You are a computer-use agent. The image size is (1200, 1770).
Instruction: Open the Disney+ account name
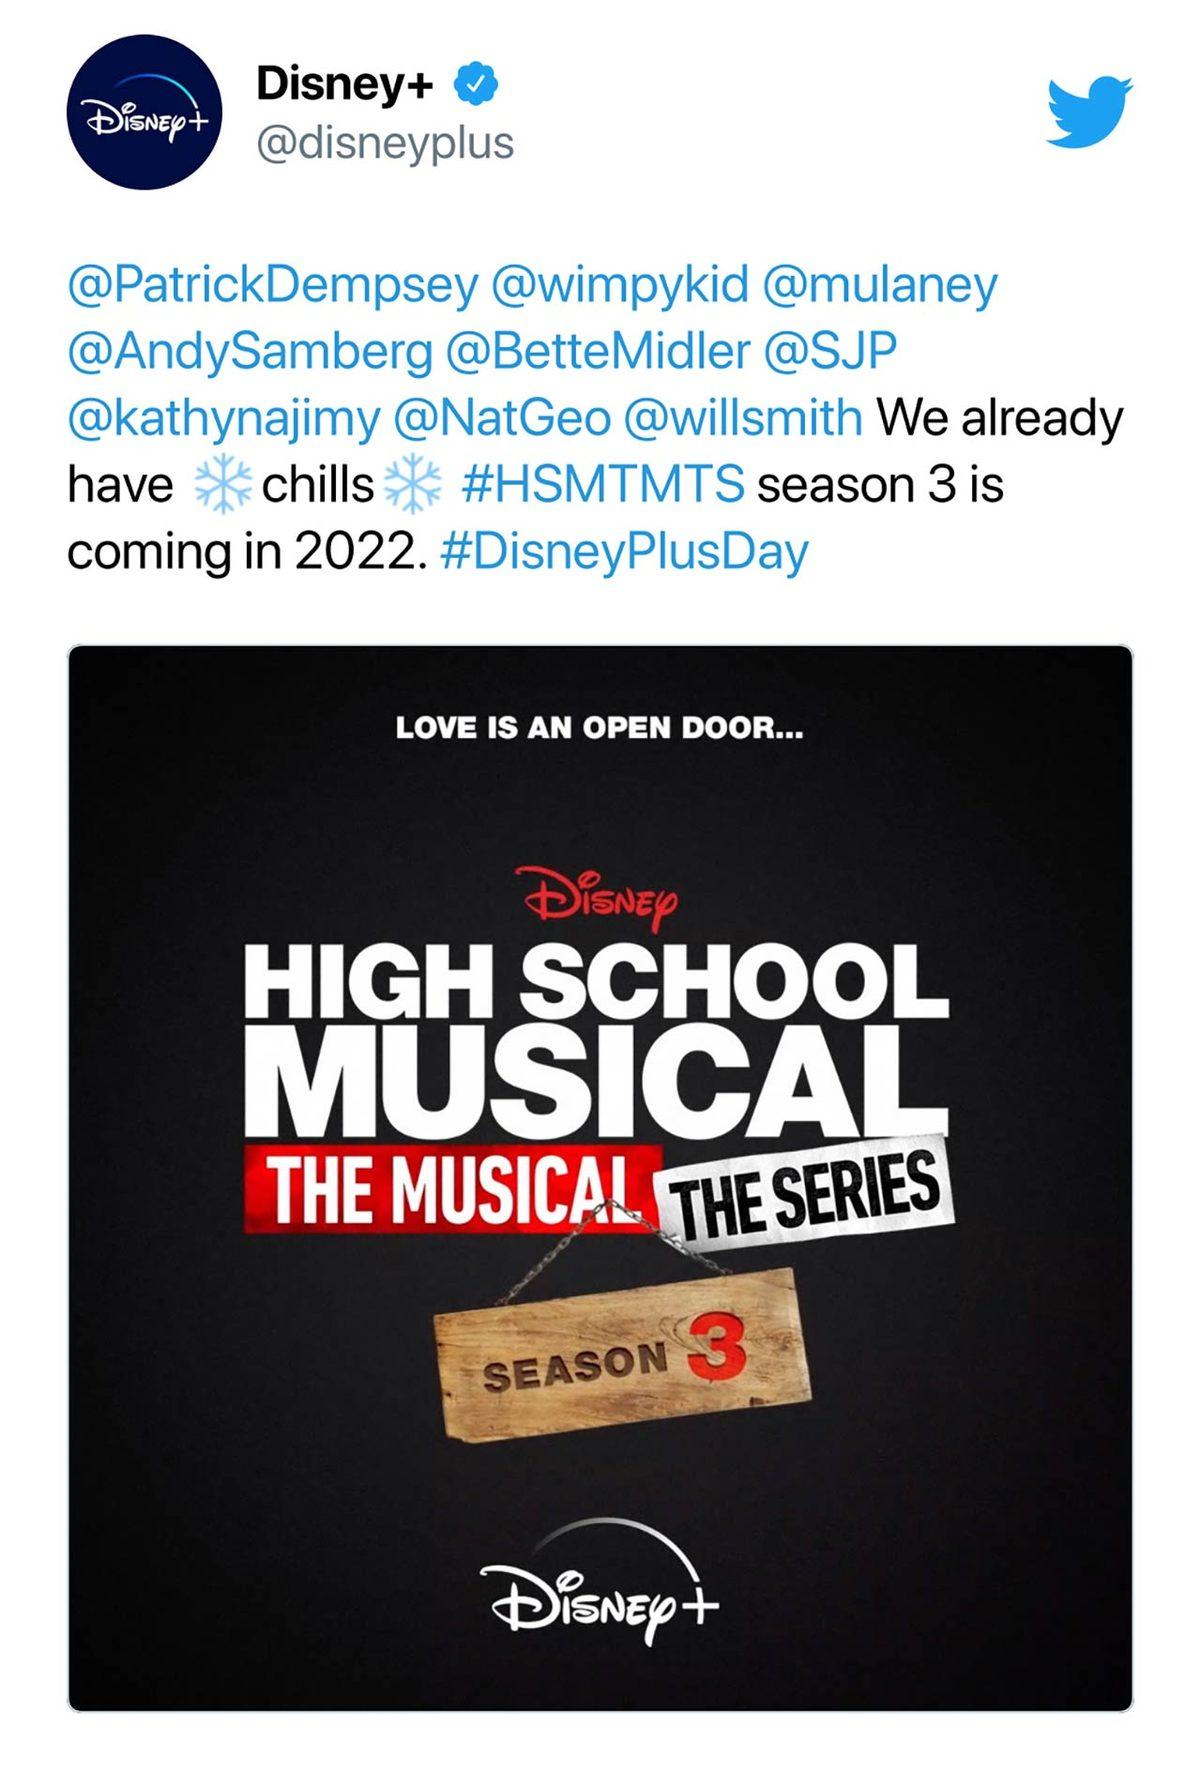(x=344, y=84)
